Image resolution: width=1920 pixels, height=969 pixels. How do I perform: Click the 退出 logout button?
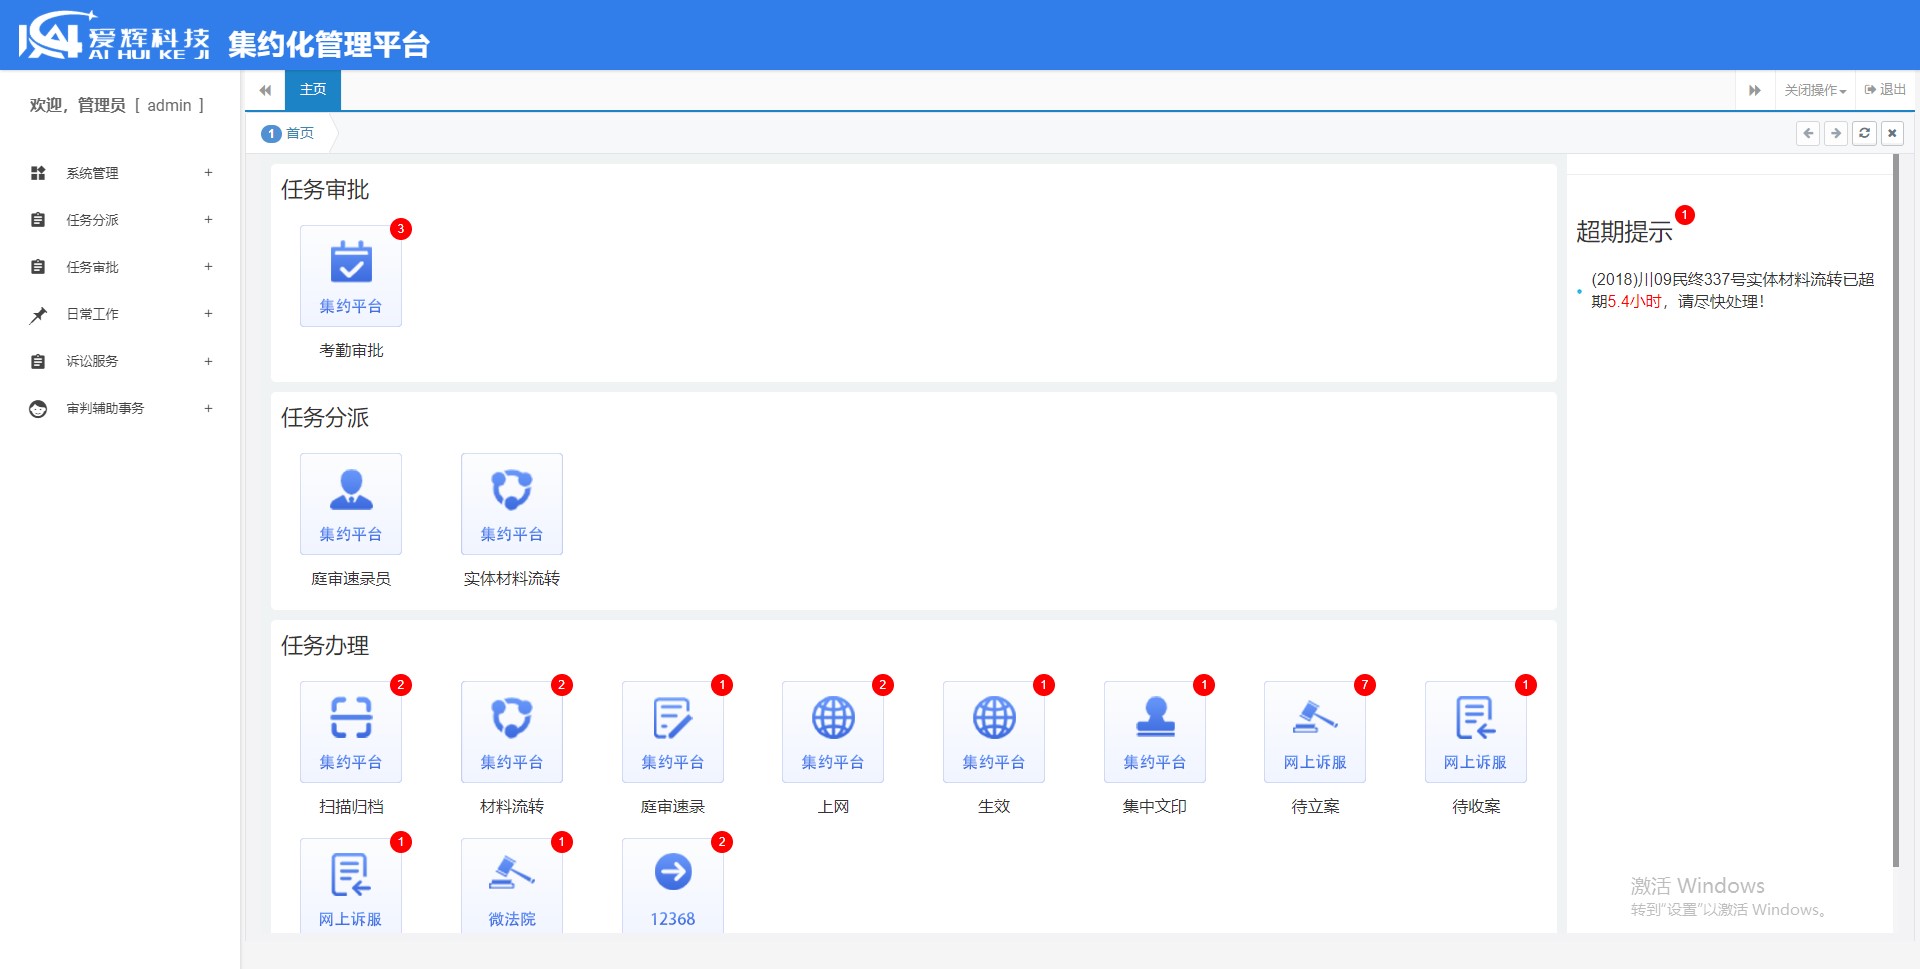coord(1885,90)
